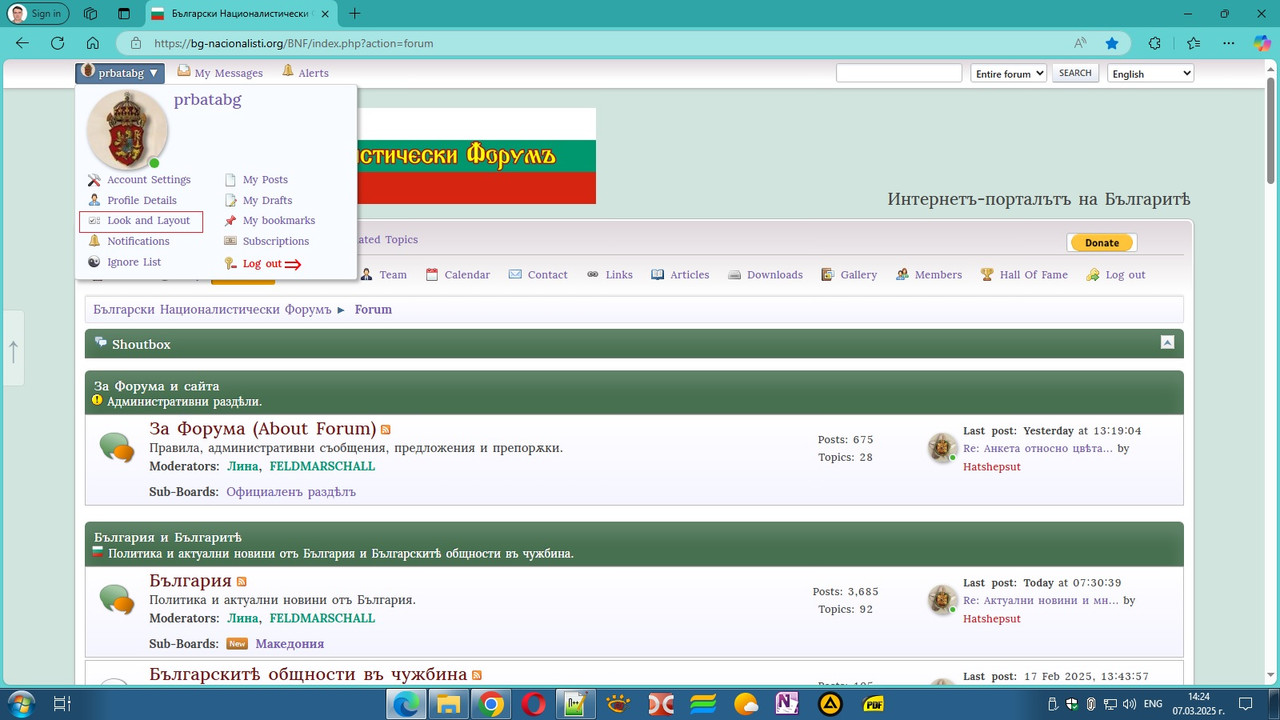This screenshot has height=720, width=1280.
Task: Open Alerts link in top bar
Action: click(305, 72)
